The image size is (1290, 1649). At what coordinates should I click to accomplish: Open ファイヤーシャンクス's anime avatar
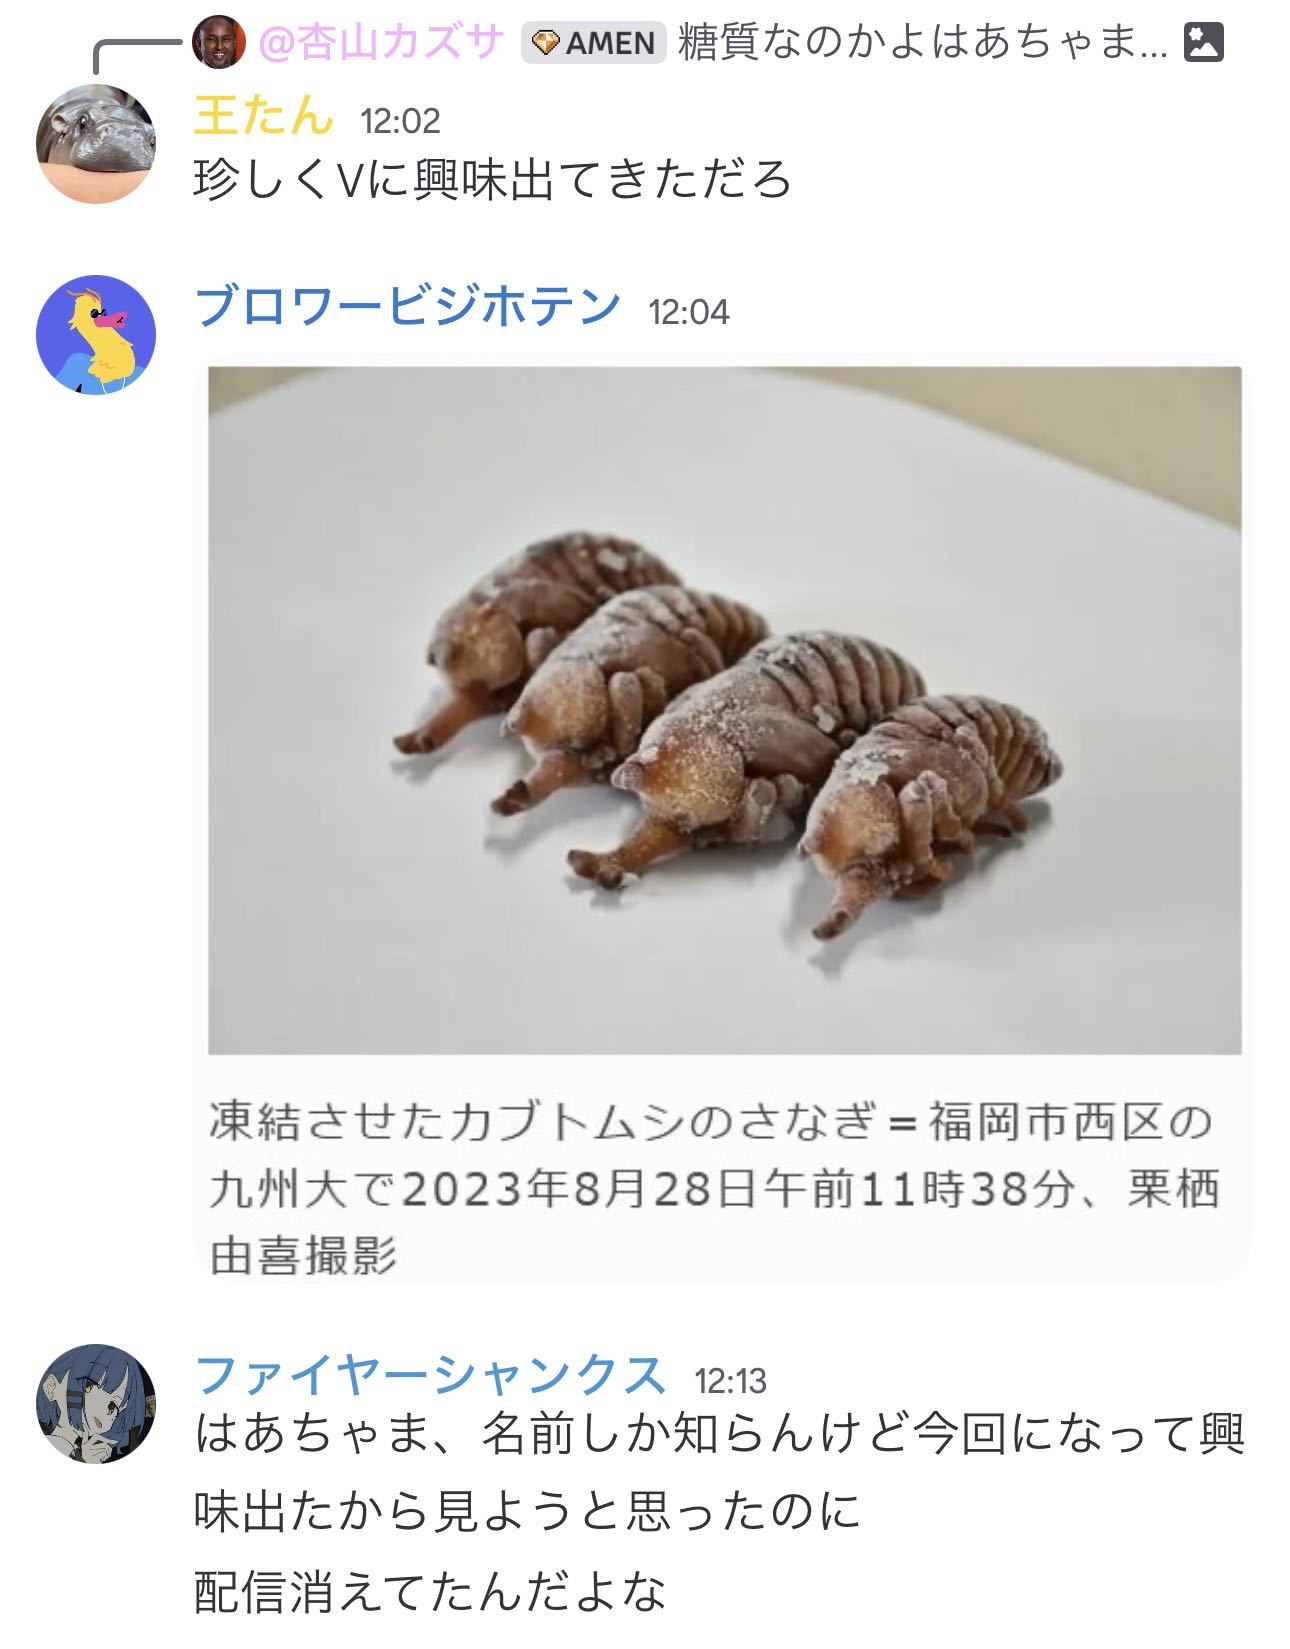(96, 1403)
